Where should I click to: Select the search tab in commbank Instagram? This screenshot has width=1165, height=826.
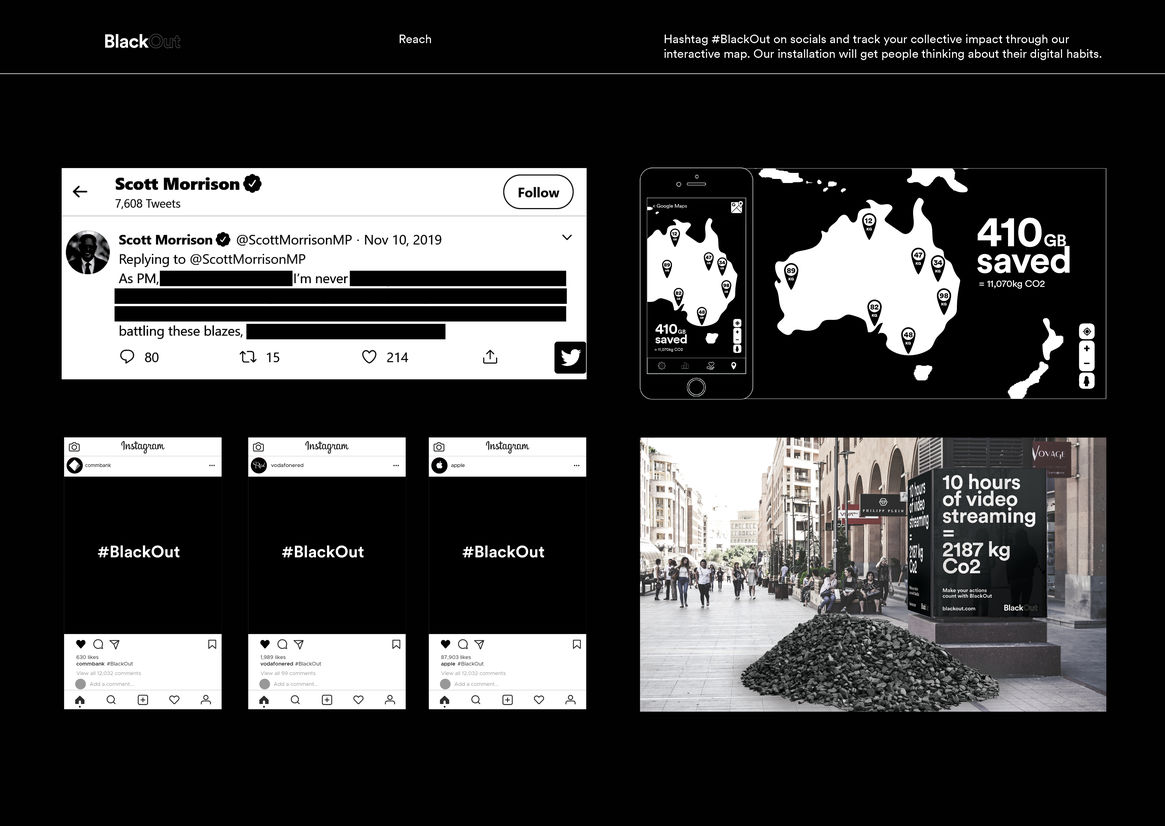[x=111, y=700]
